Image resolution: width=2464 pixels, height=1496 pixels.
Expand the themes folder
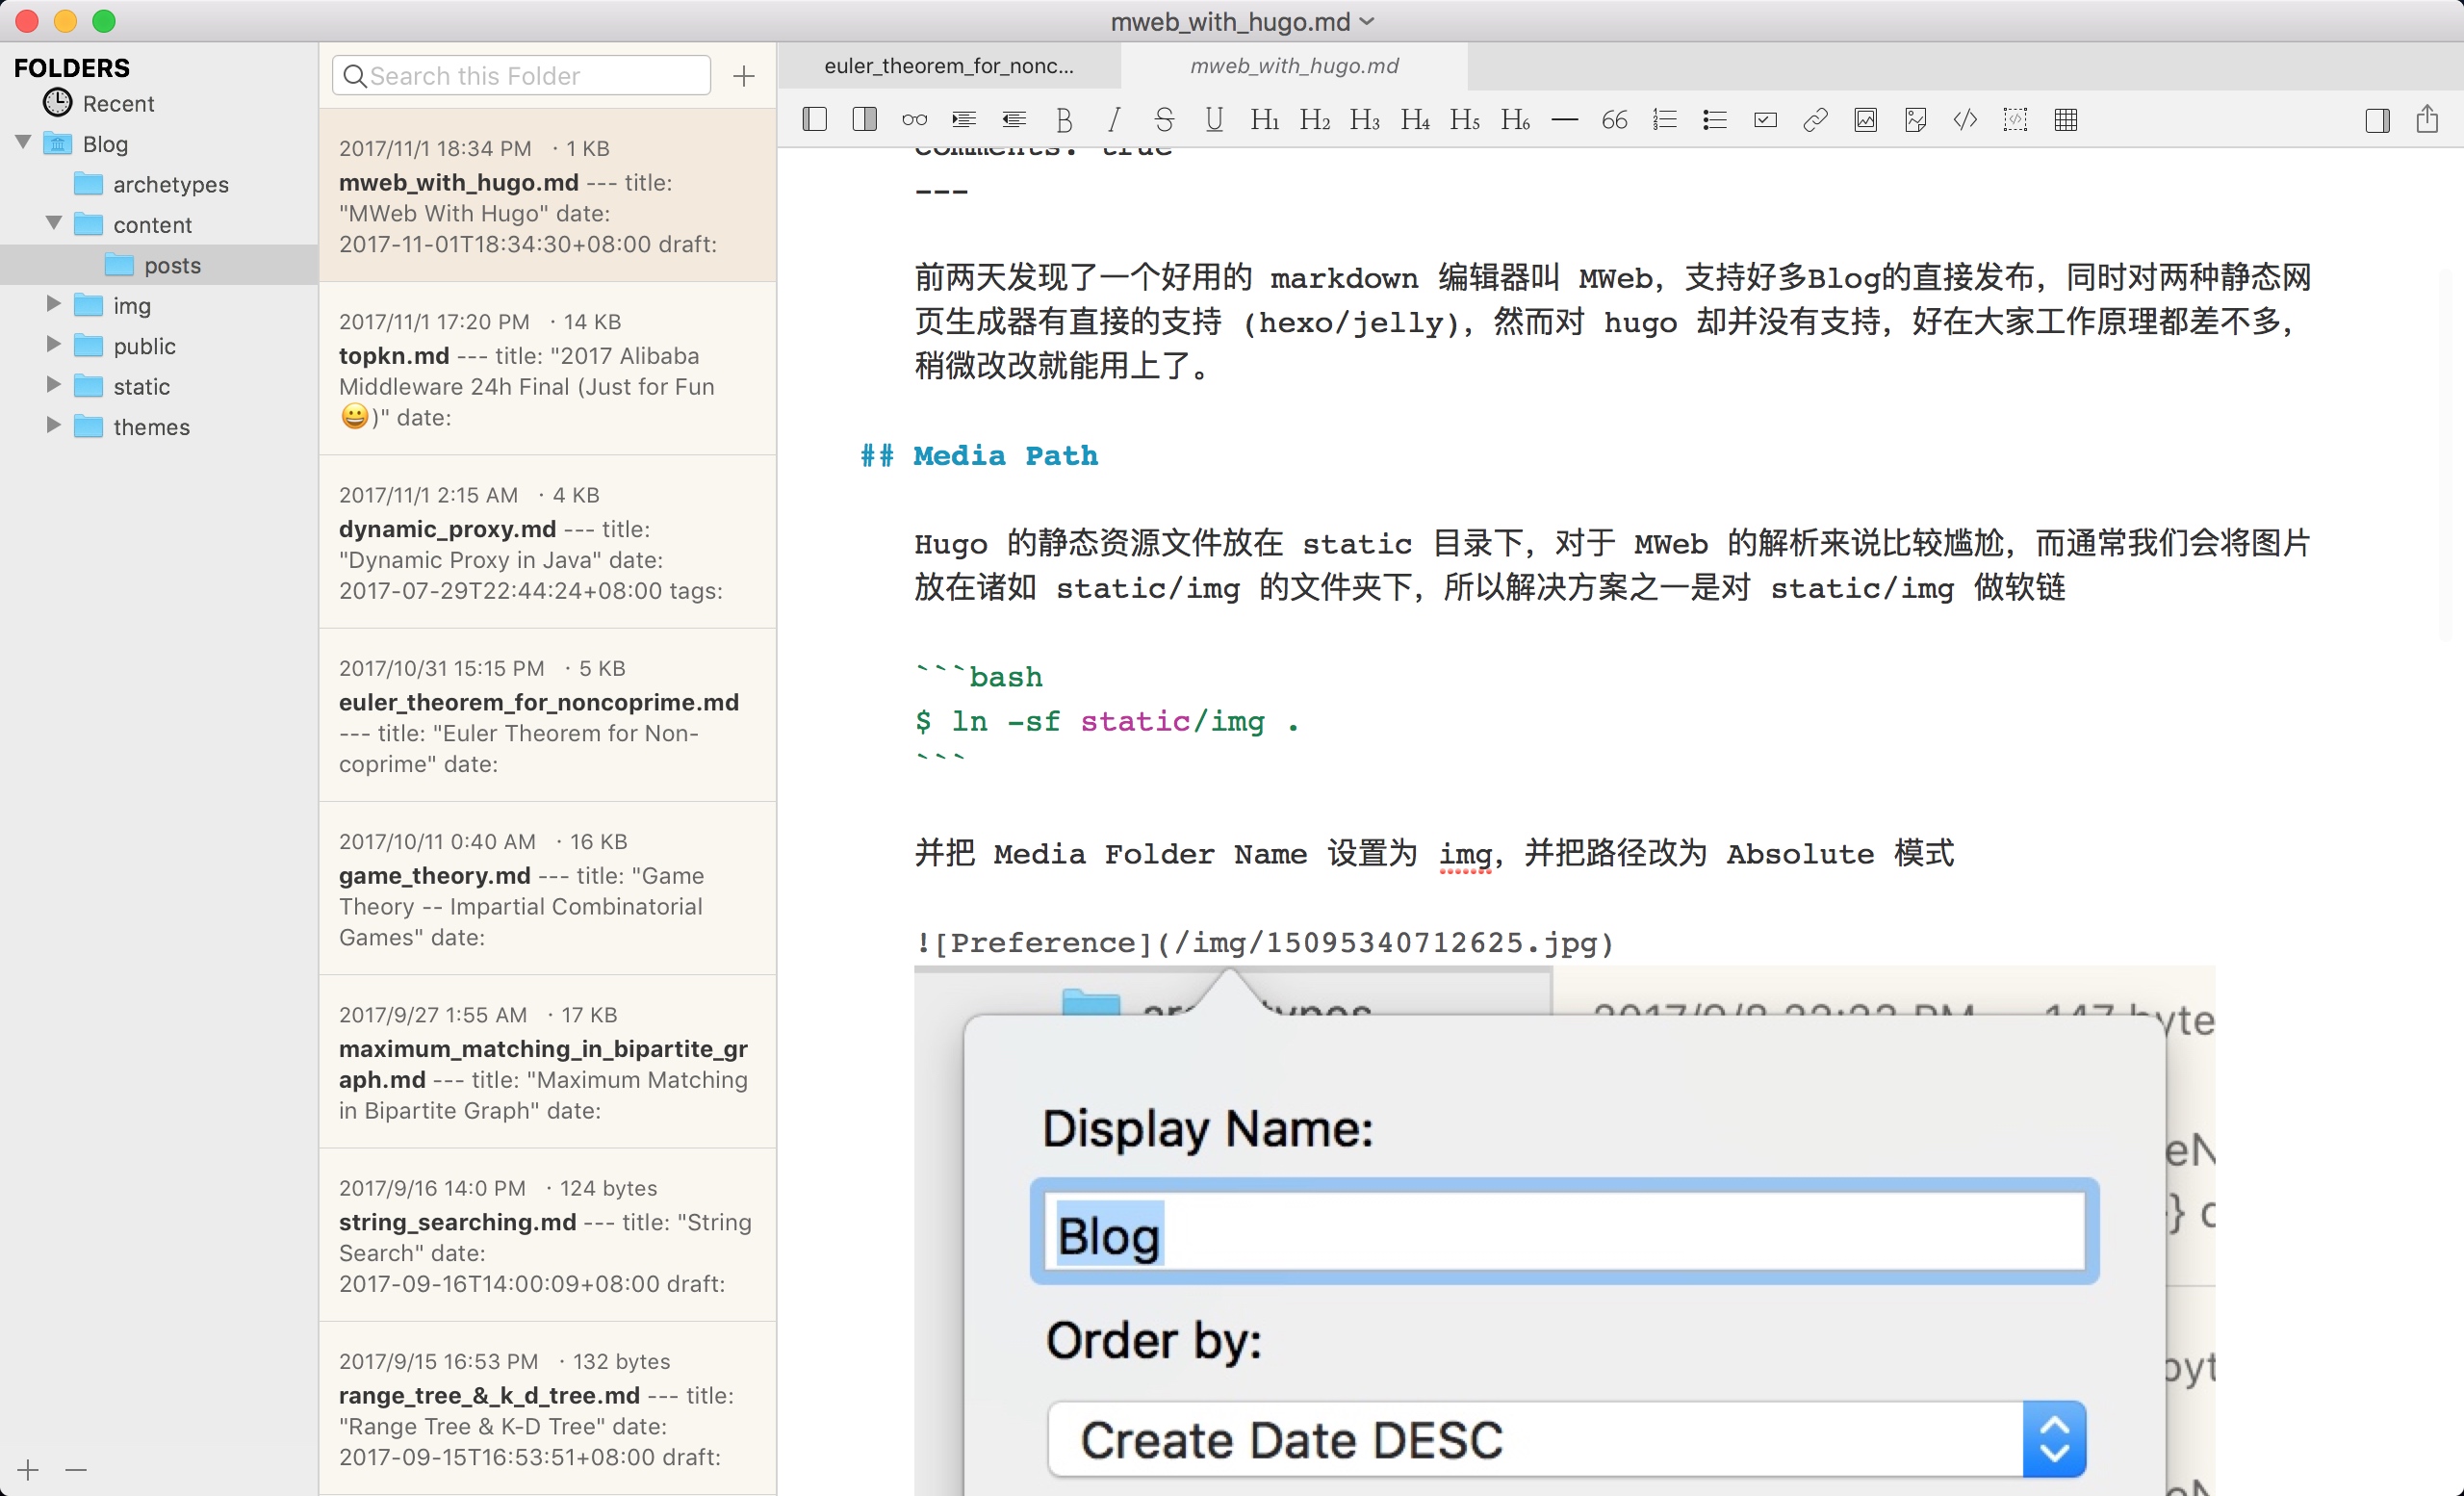pos(54,426)
